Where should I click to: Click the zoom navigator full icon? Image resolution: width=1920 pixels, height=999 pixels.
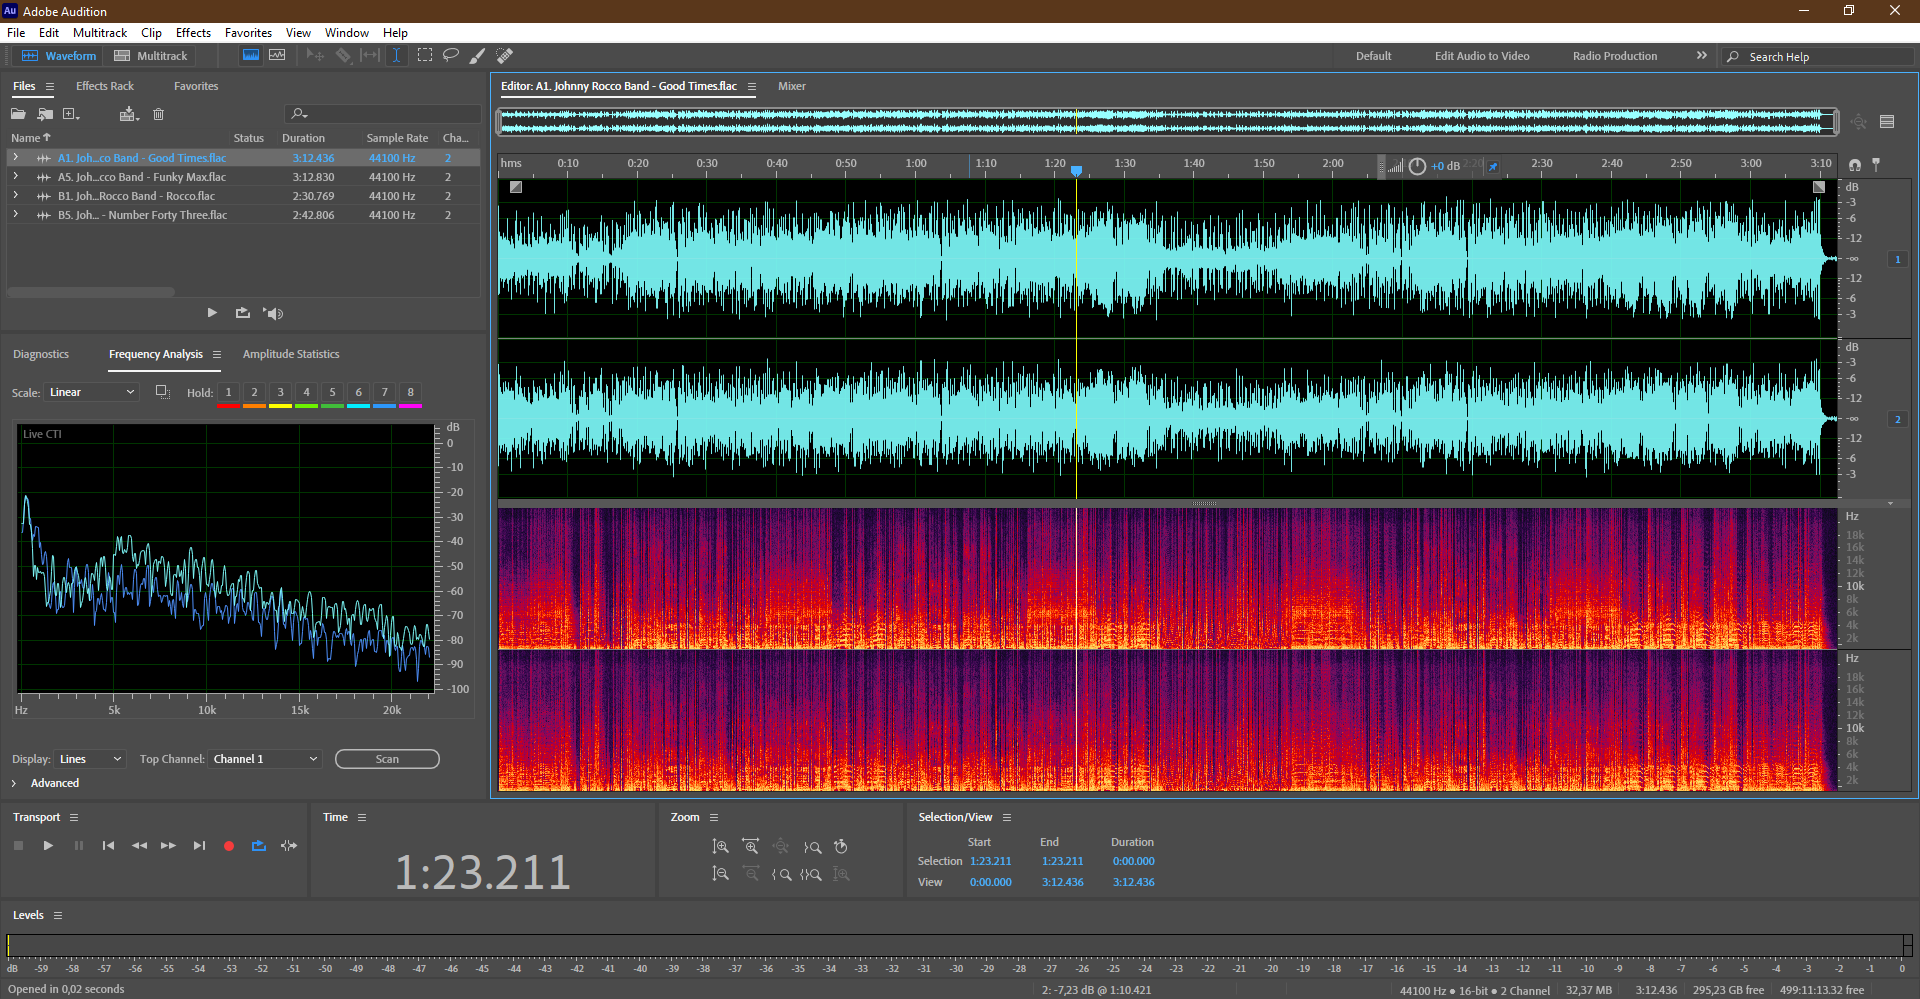[1859, 122]
